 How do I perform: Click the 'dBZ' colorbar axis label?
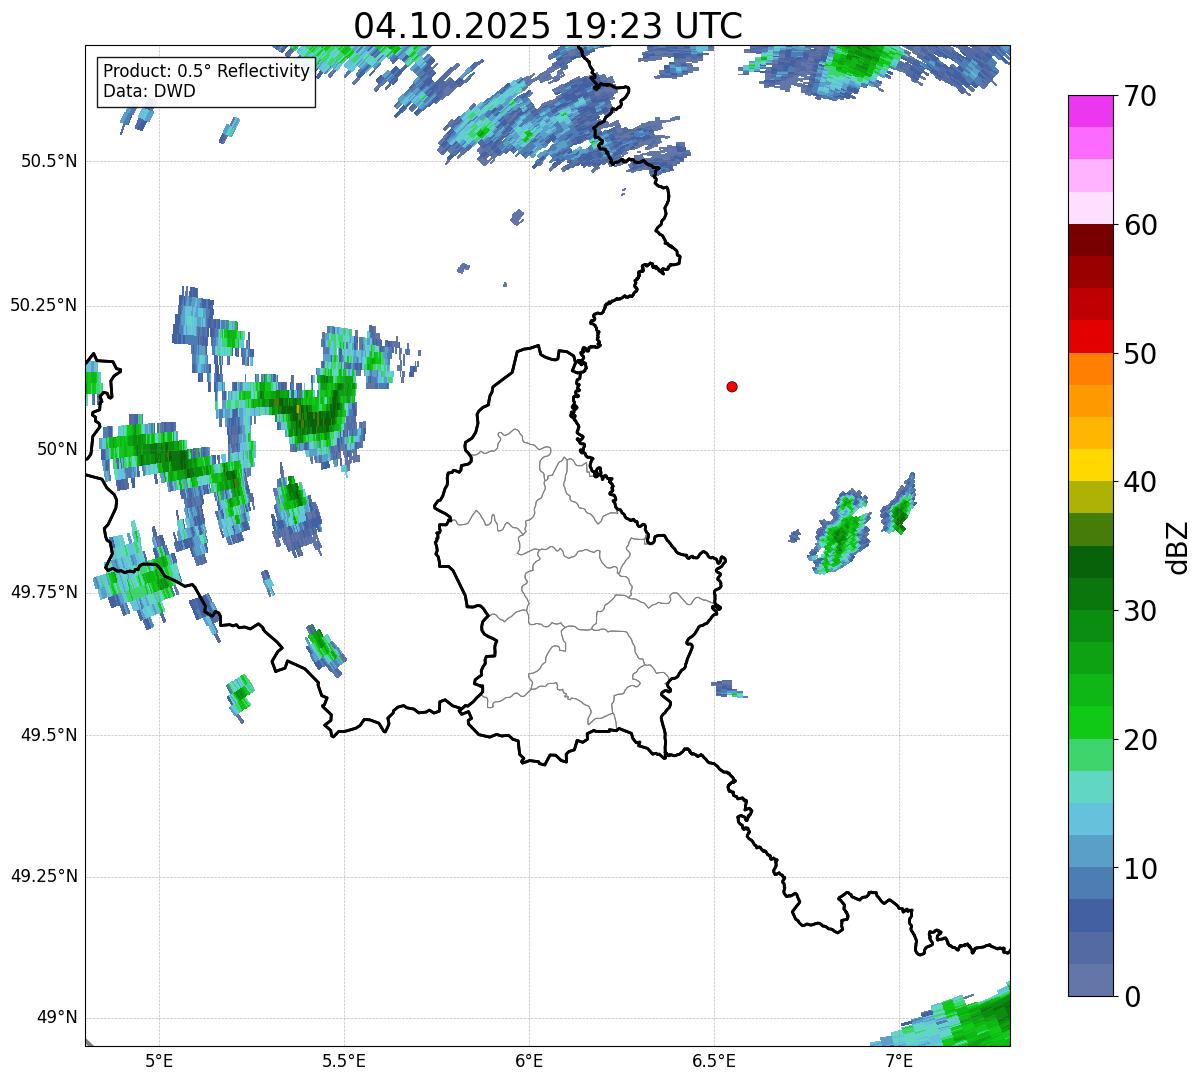(x=1177, y=547)
